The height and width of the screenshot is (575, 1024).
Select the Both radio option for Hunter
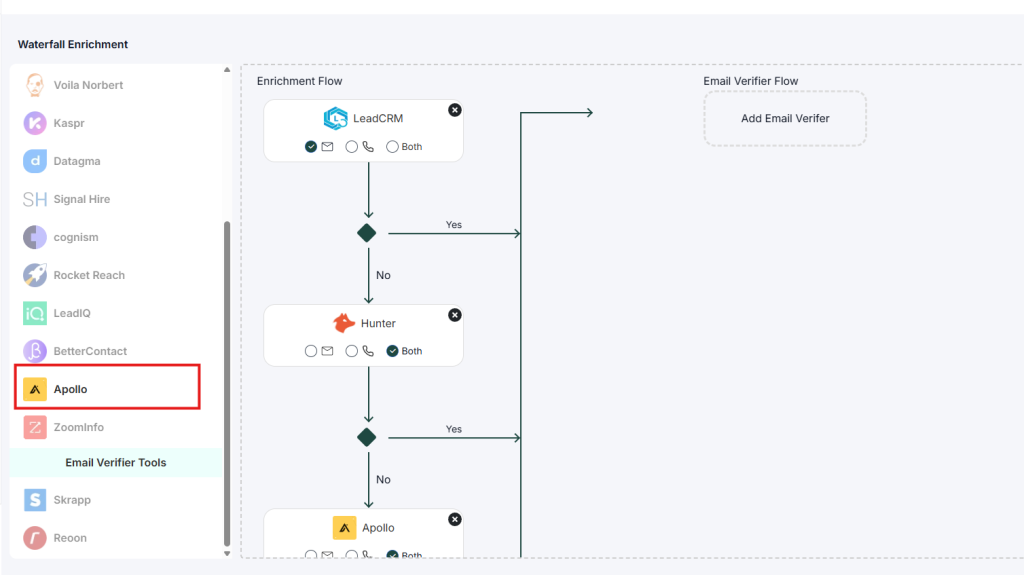point(392,351)
